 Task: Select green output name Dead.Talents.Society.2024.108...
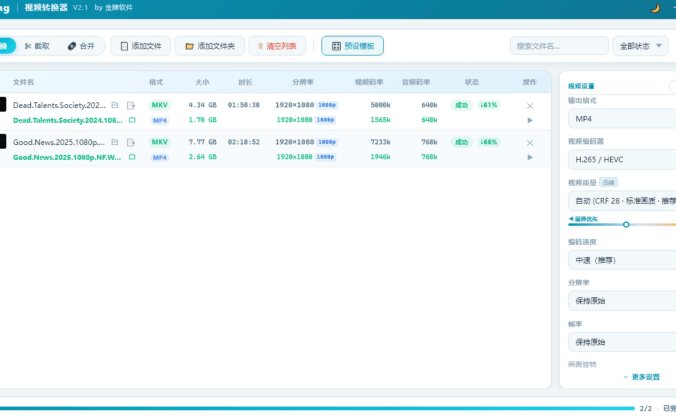tap(68, 120)
